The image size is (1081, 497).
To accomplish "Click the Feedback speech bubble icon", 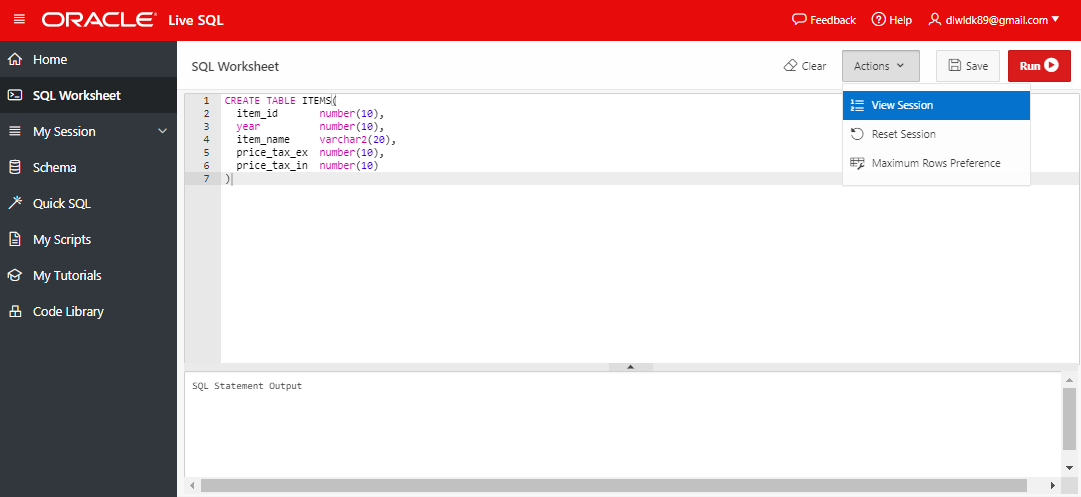I will pyautogui.click(x=799, y=19).
